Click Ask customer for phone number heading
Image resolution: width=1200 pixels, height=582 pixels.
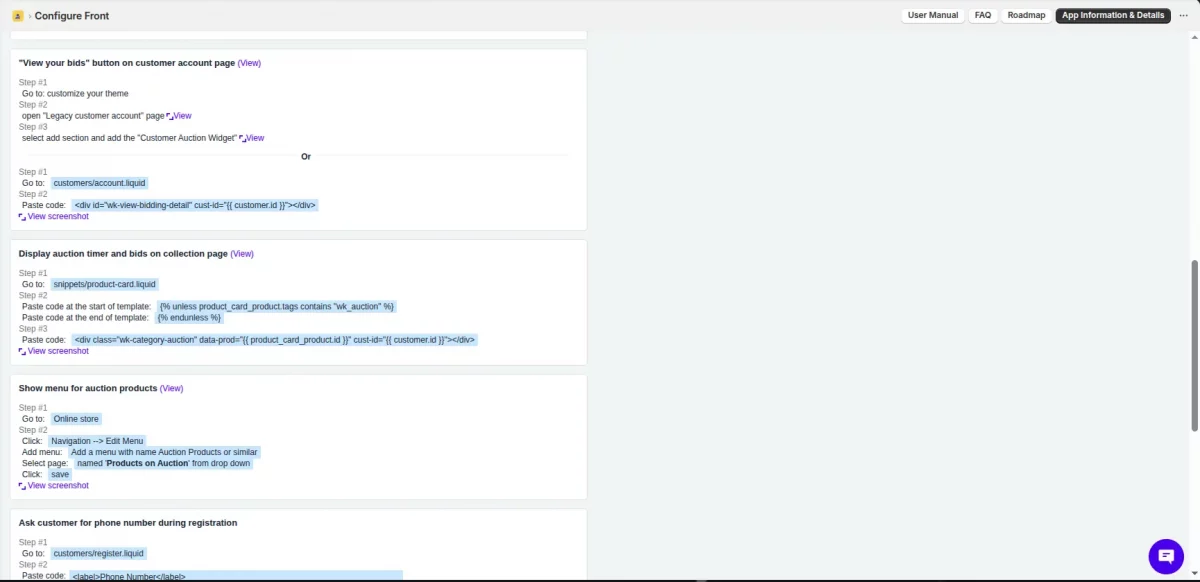coord(128,523)
